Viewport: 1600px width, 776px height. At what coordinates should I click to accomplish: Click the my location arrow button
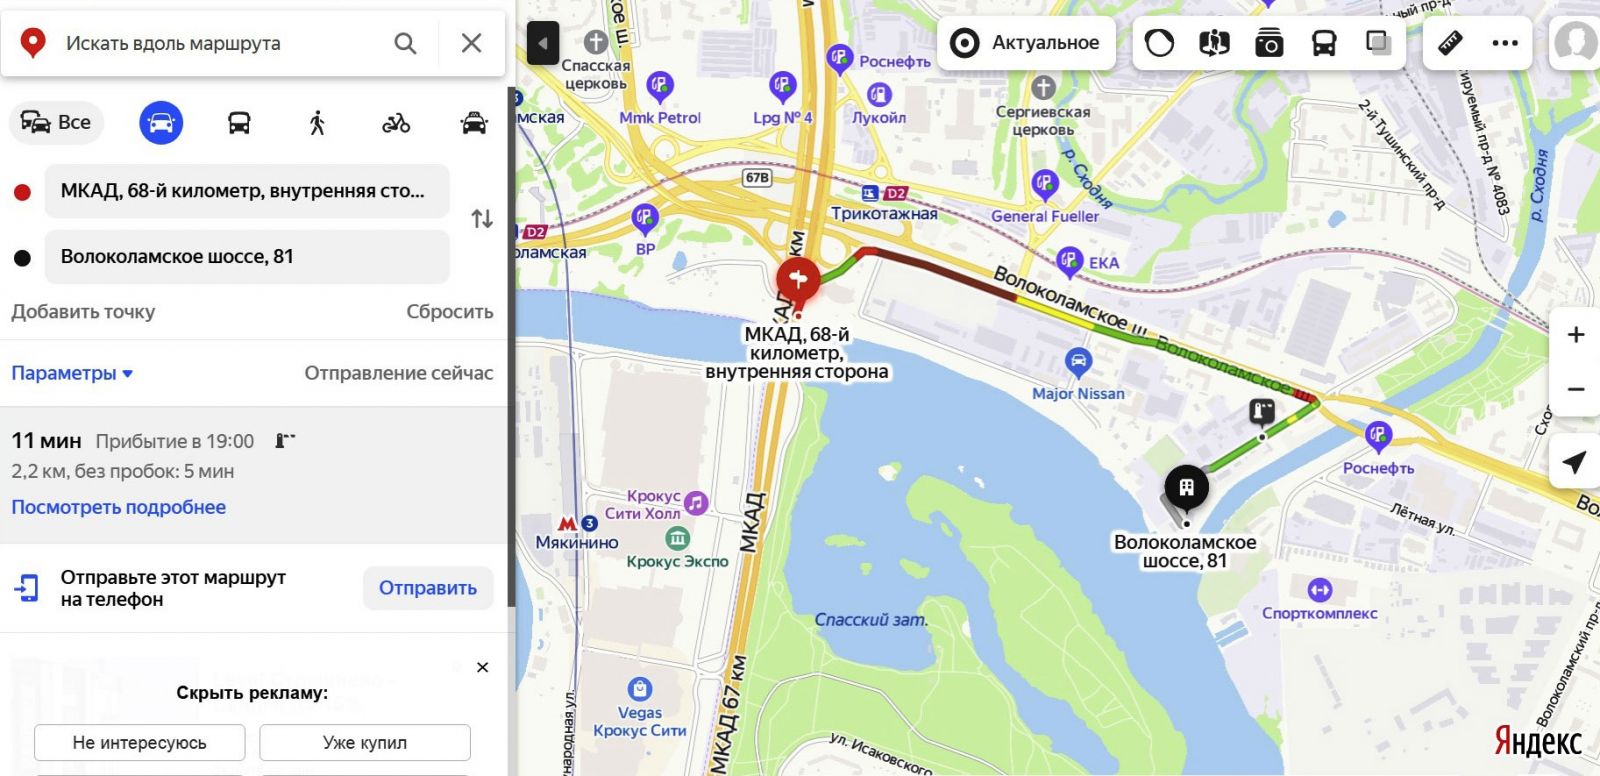tap(1575, 461)
